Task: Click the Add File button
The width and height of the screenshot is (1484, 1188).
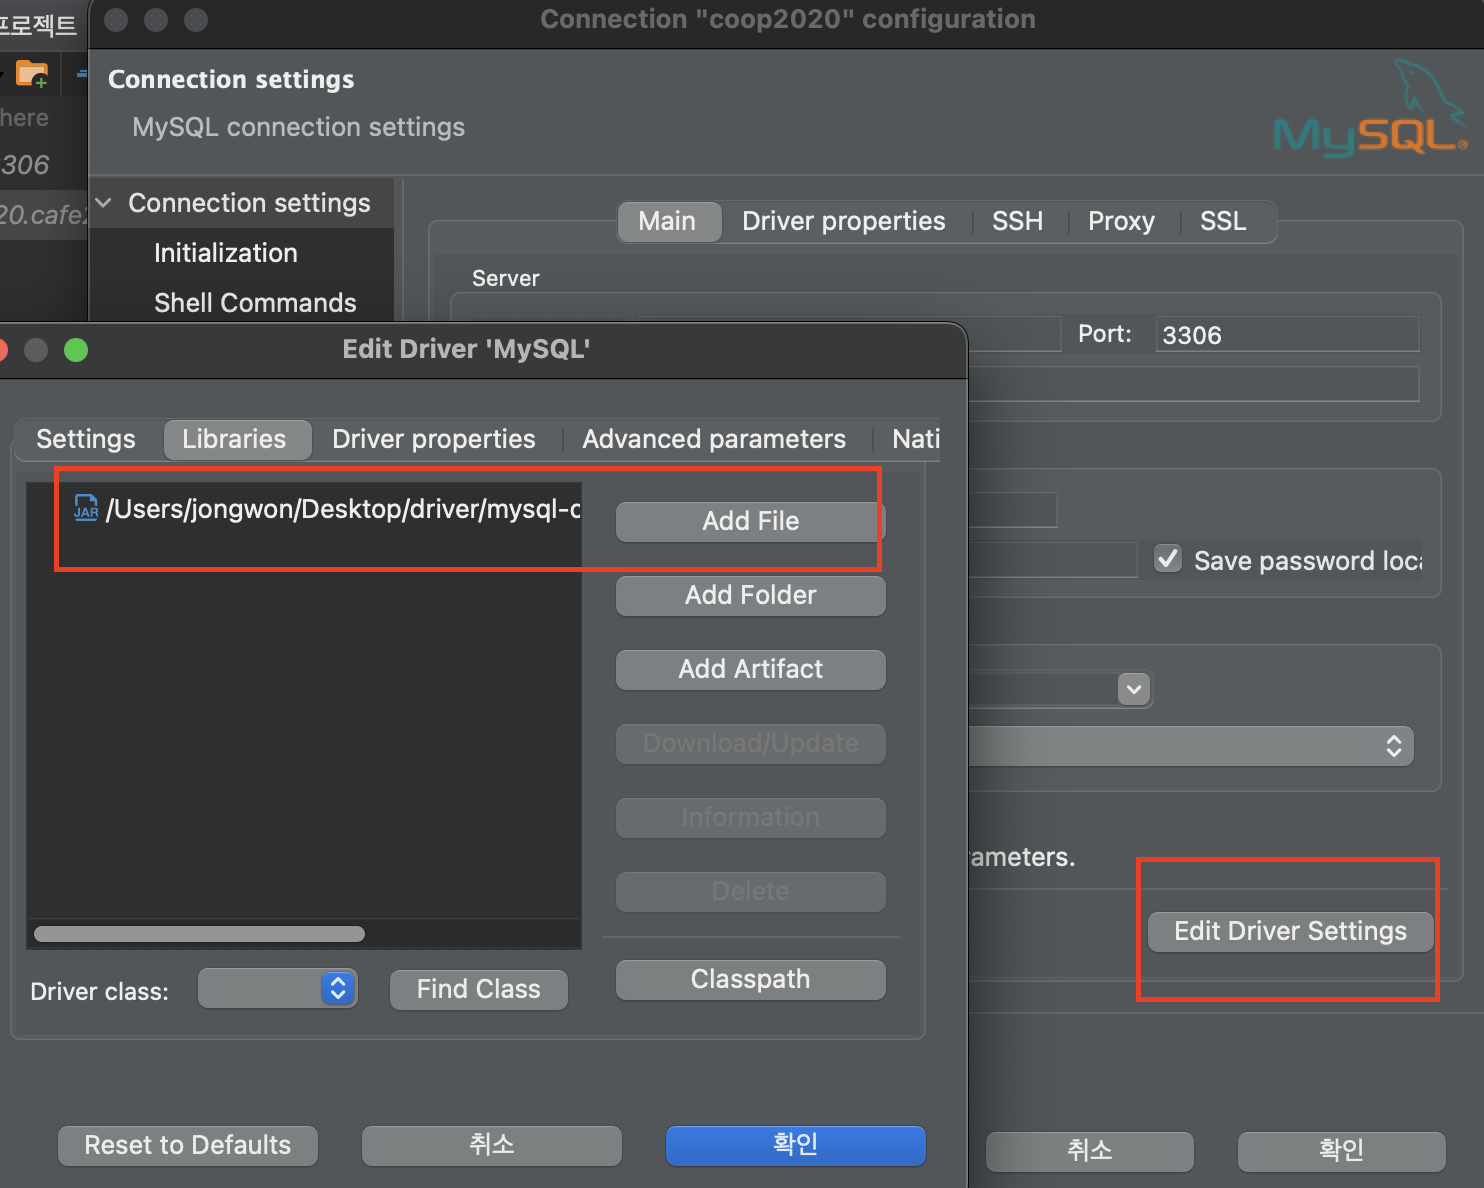Action: click(x=751, y=521)
